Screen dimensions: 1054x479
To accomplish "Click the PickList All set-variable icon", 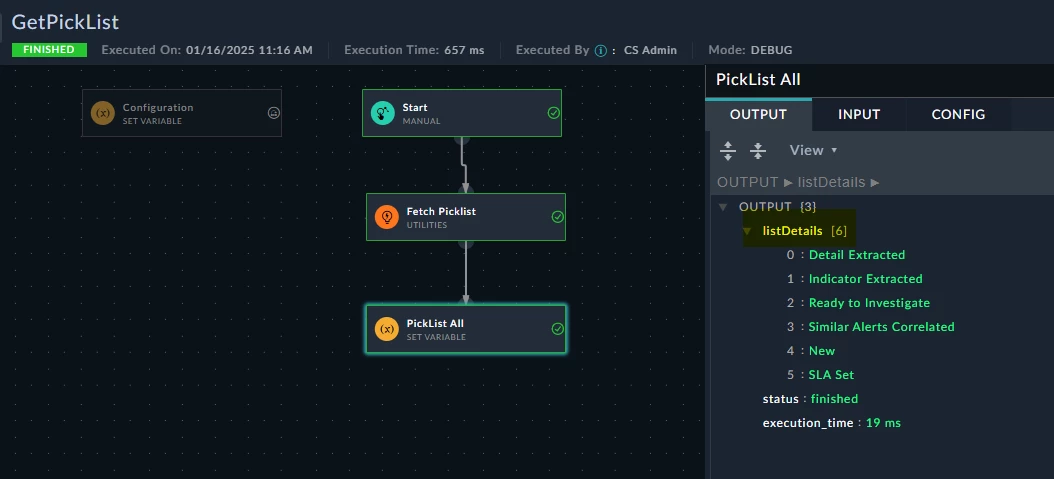I will click(x=387, y=329).
